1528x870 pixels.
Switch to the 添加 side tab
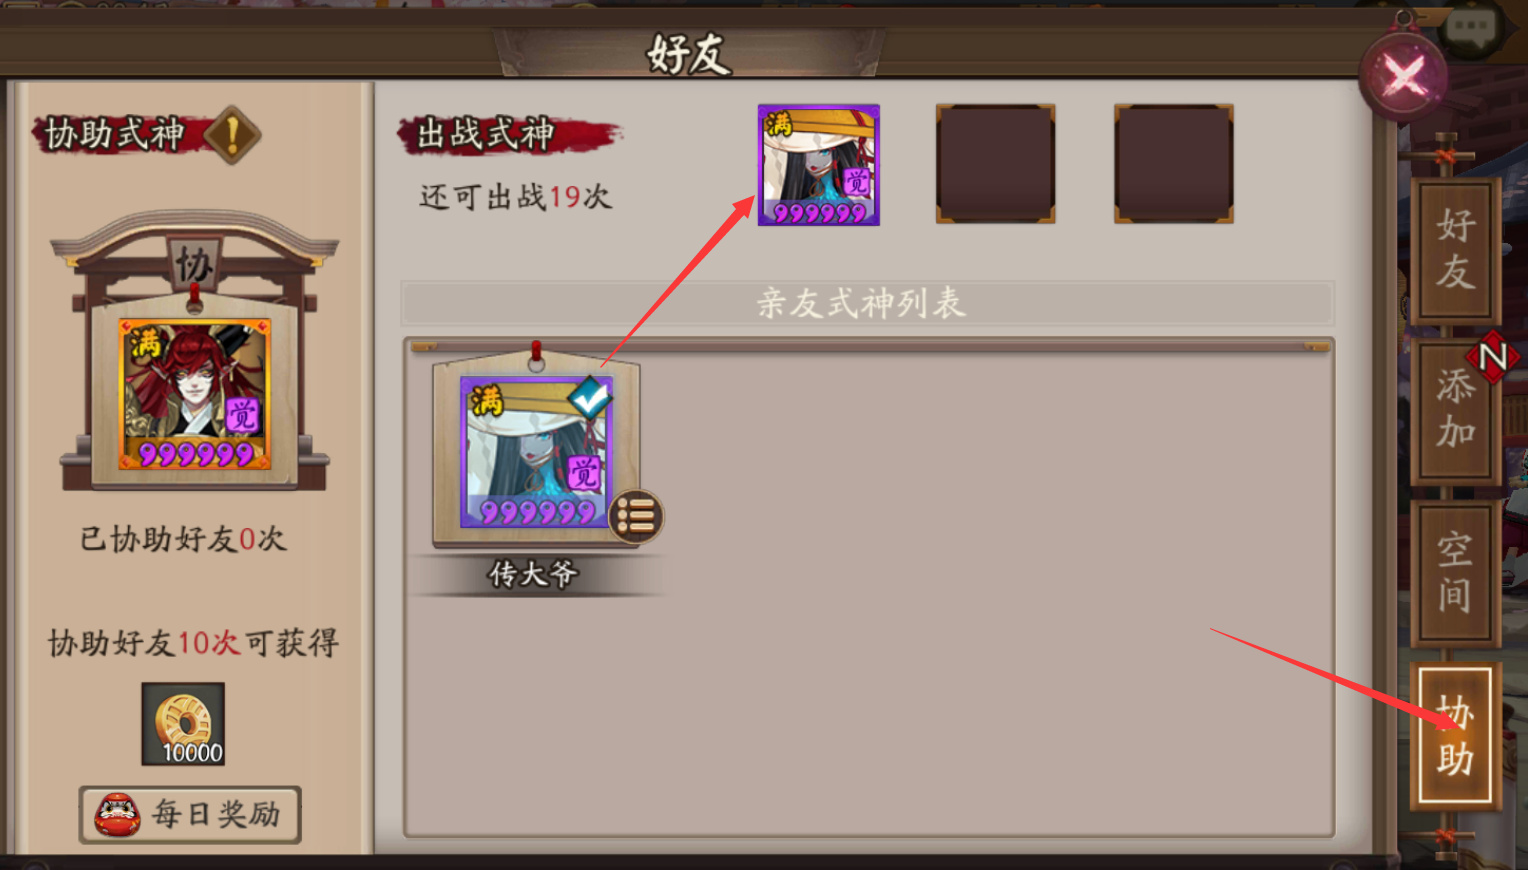1456,410
